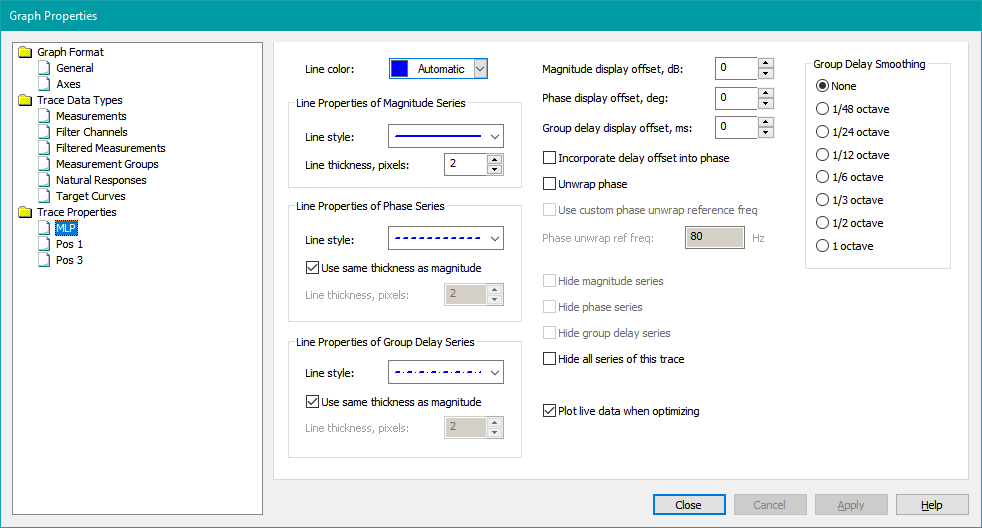Click the blue Line color swatch
982x528 pixels.
pos(400,69)
